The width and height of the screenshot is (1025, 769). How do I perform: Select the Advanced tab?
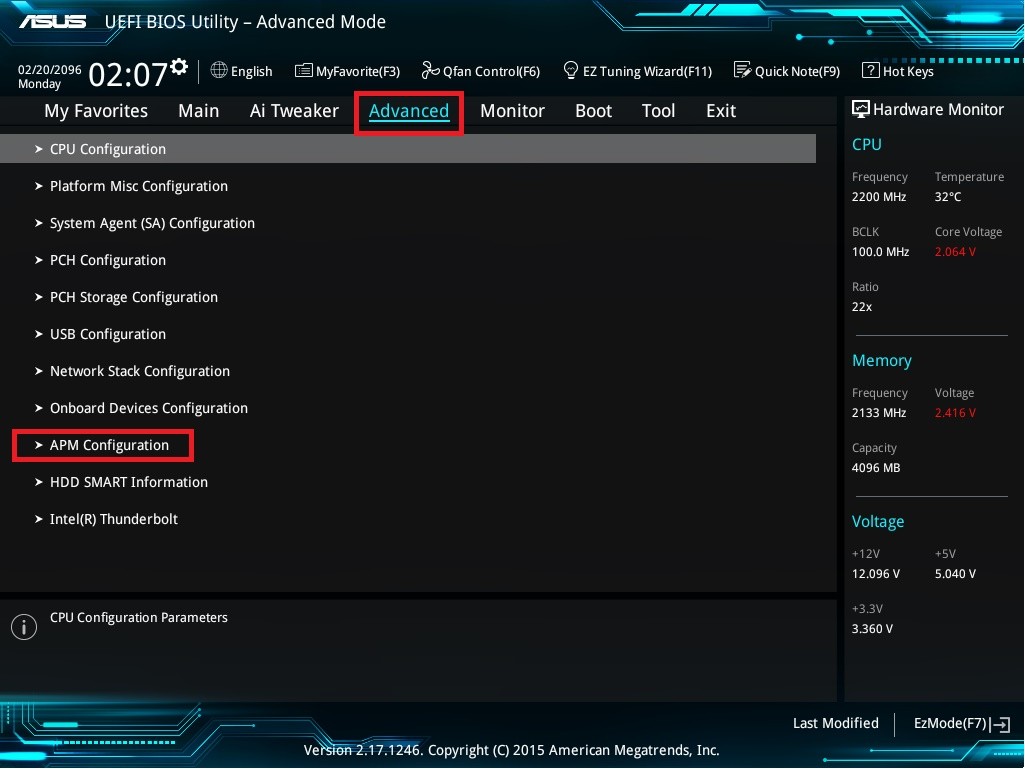click(409, 111)
